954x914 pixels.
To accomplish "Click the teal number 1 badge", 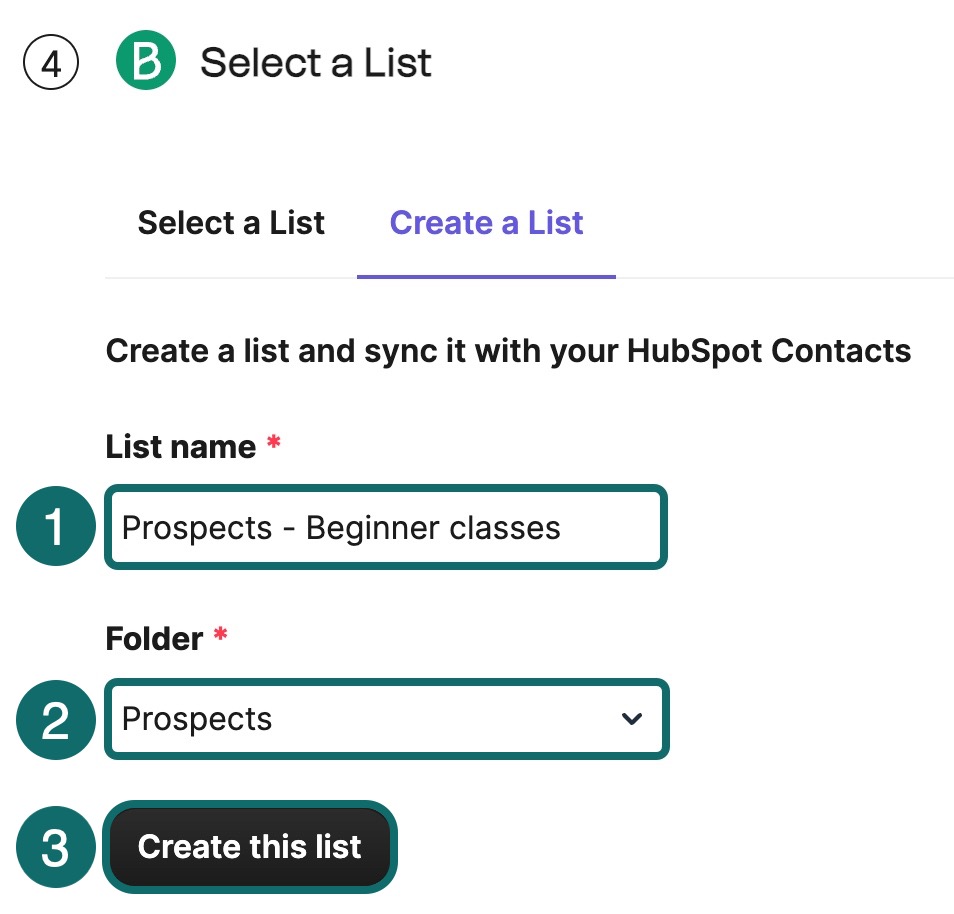I will tap(55, 527).
